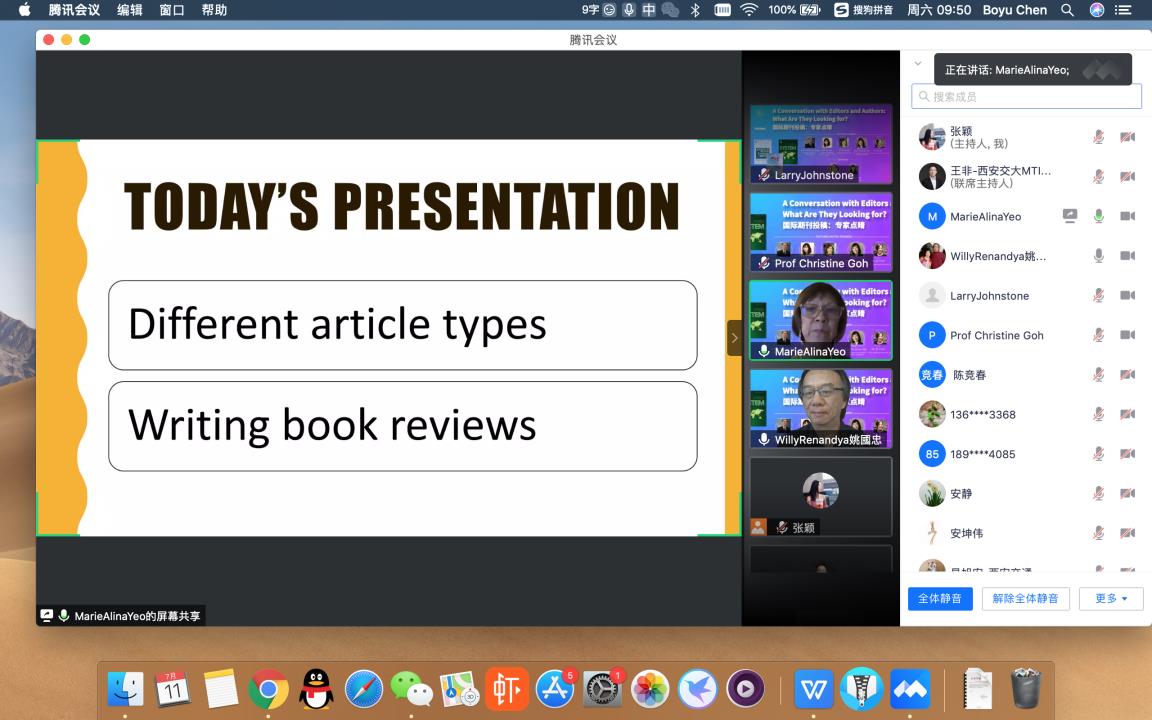This screenshot has width=1152, height=720.
Task: Click 张颖's avatar in member list
Action: 932,137
